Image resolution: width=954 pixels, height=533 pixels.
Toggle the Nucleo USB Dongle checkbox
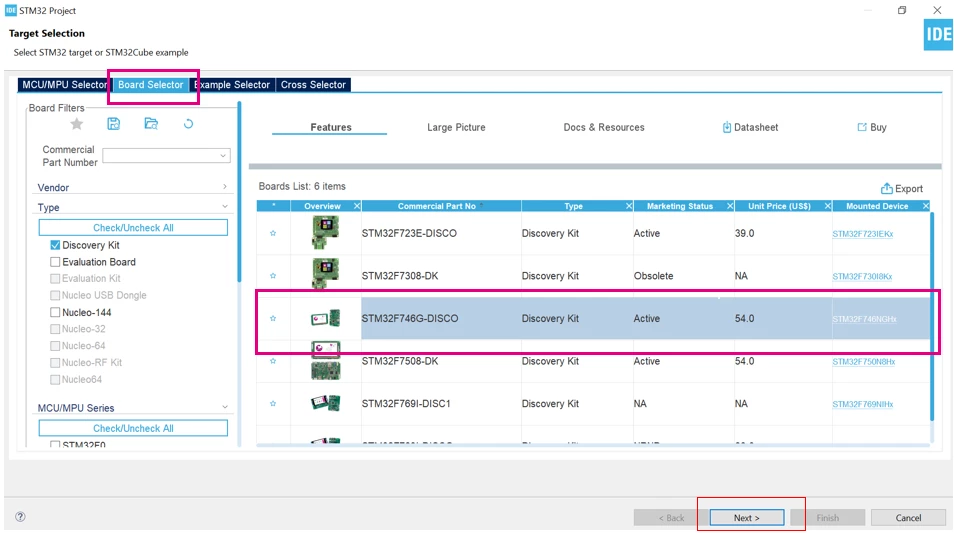coord(55,296)
